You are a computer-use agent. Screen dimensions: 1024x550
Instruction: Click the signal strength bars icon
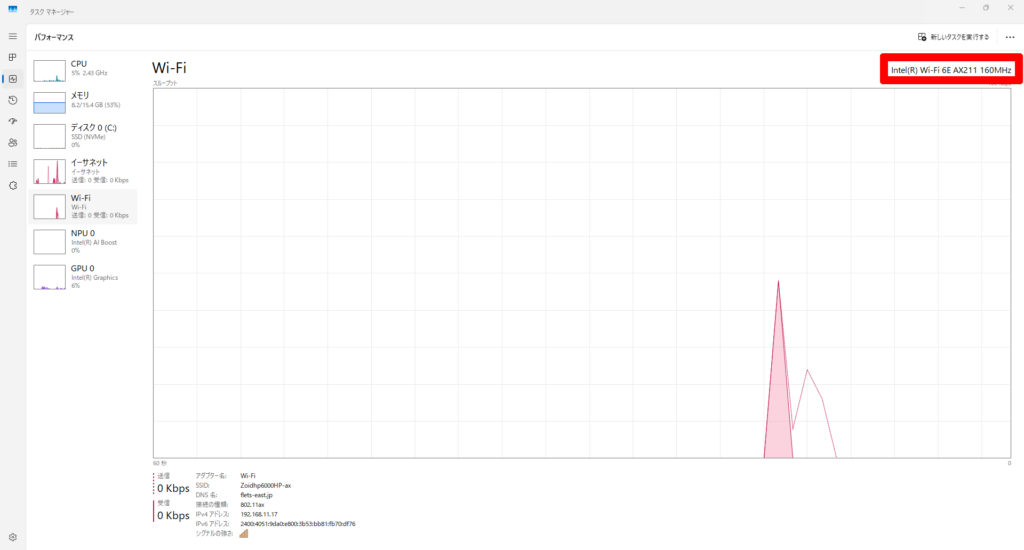point(244,533)
